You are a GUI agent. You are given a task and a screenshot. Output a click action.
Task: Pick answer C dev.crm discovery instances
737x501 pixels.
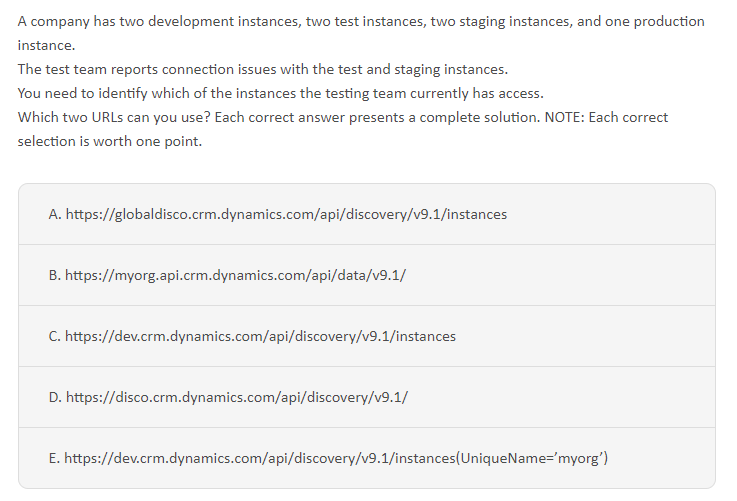click(366, 336)
